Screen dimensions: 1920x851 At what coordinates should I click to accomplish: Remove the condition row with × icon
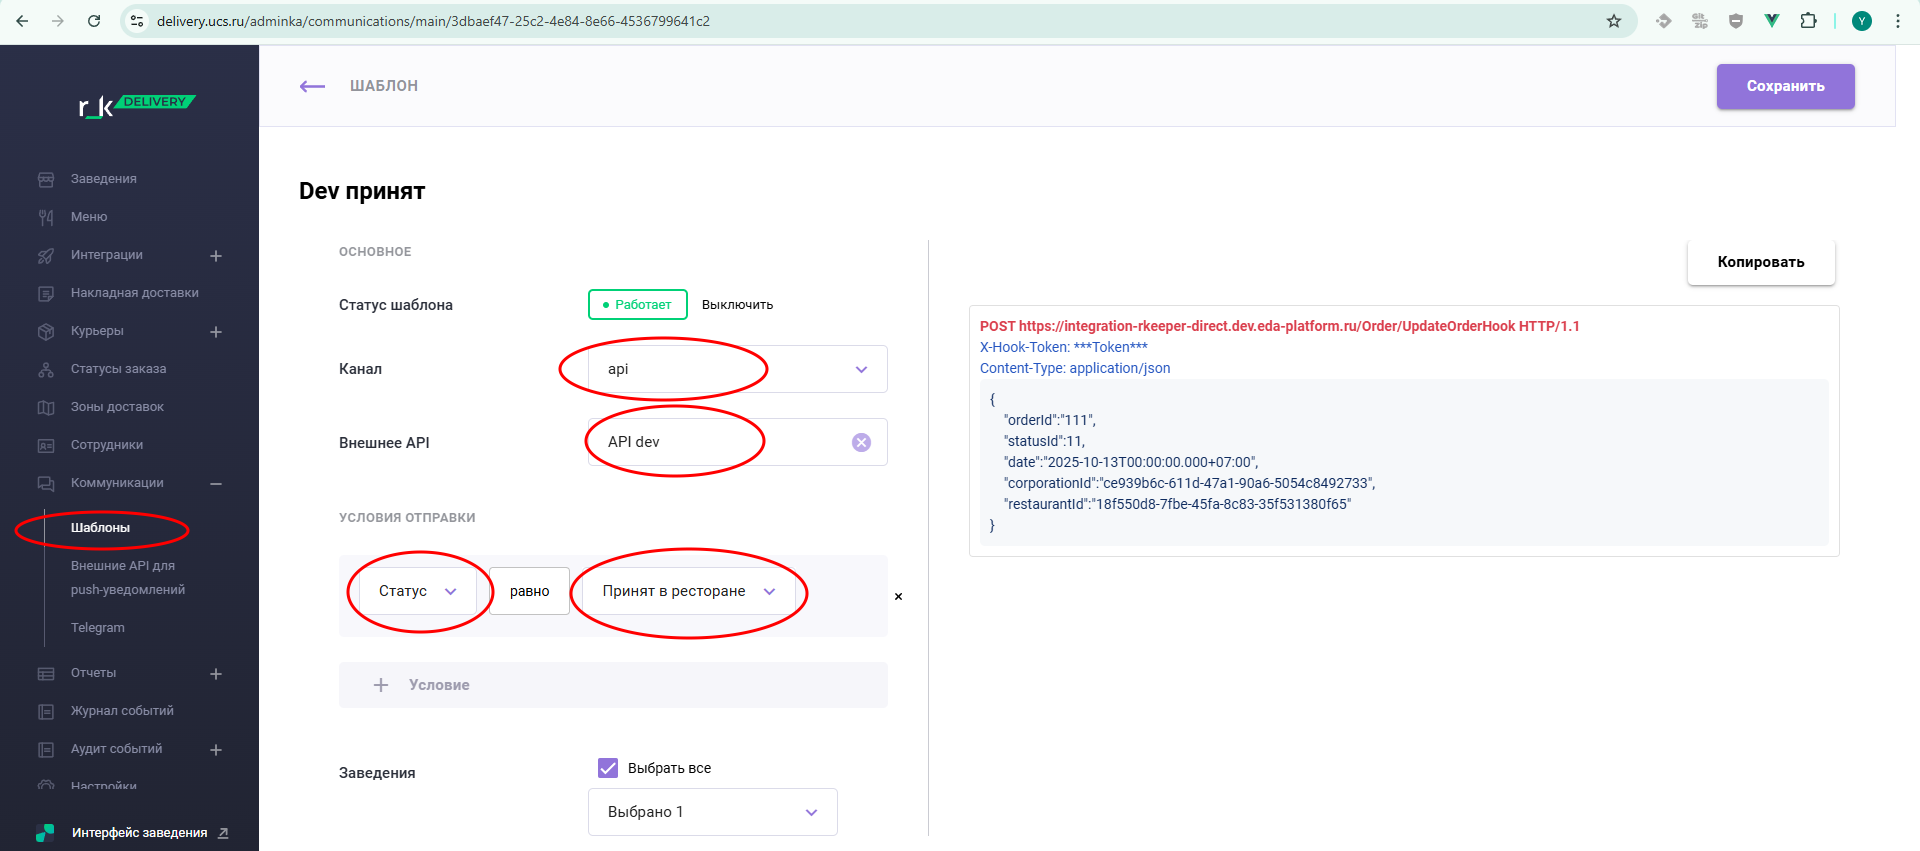898,597
